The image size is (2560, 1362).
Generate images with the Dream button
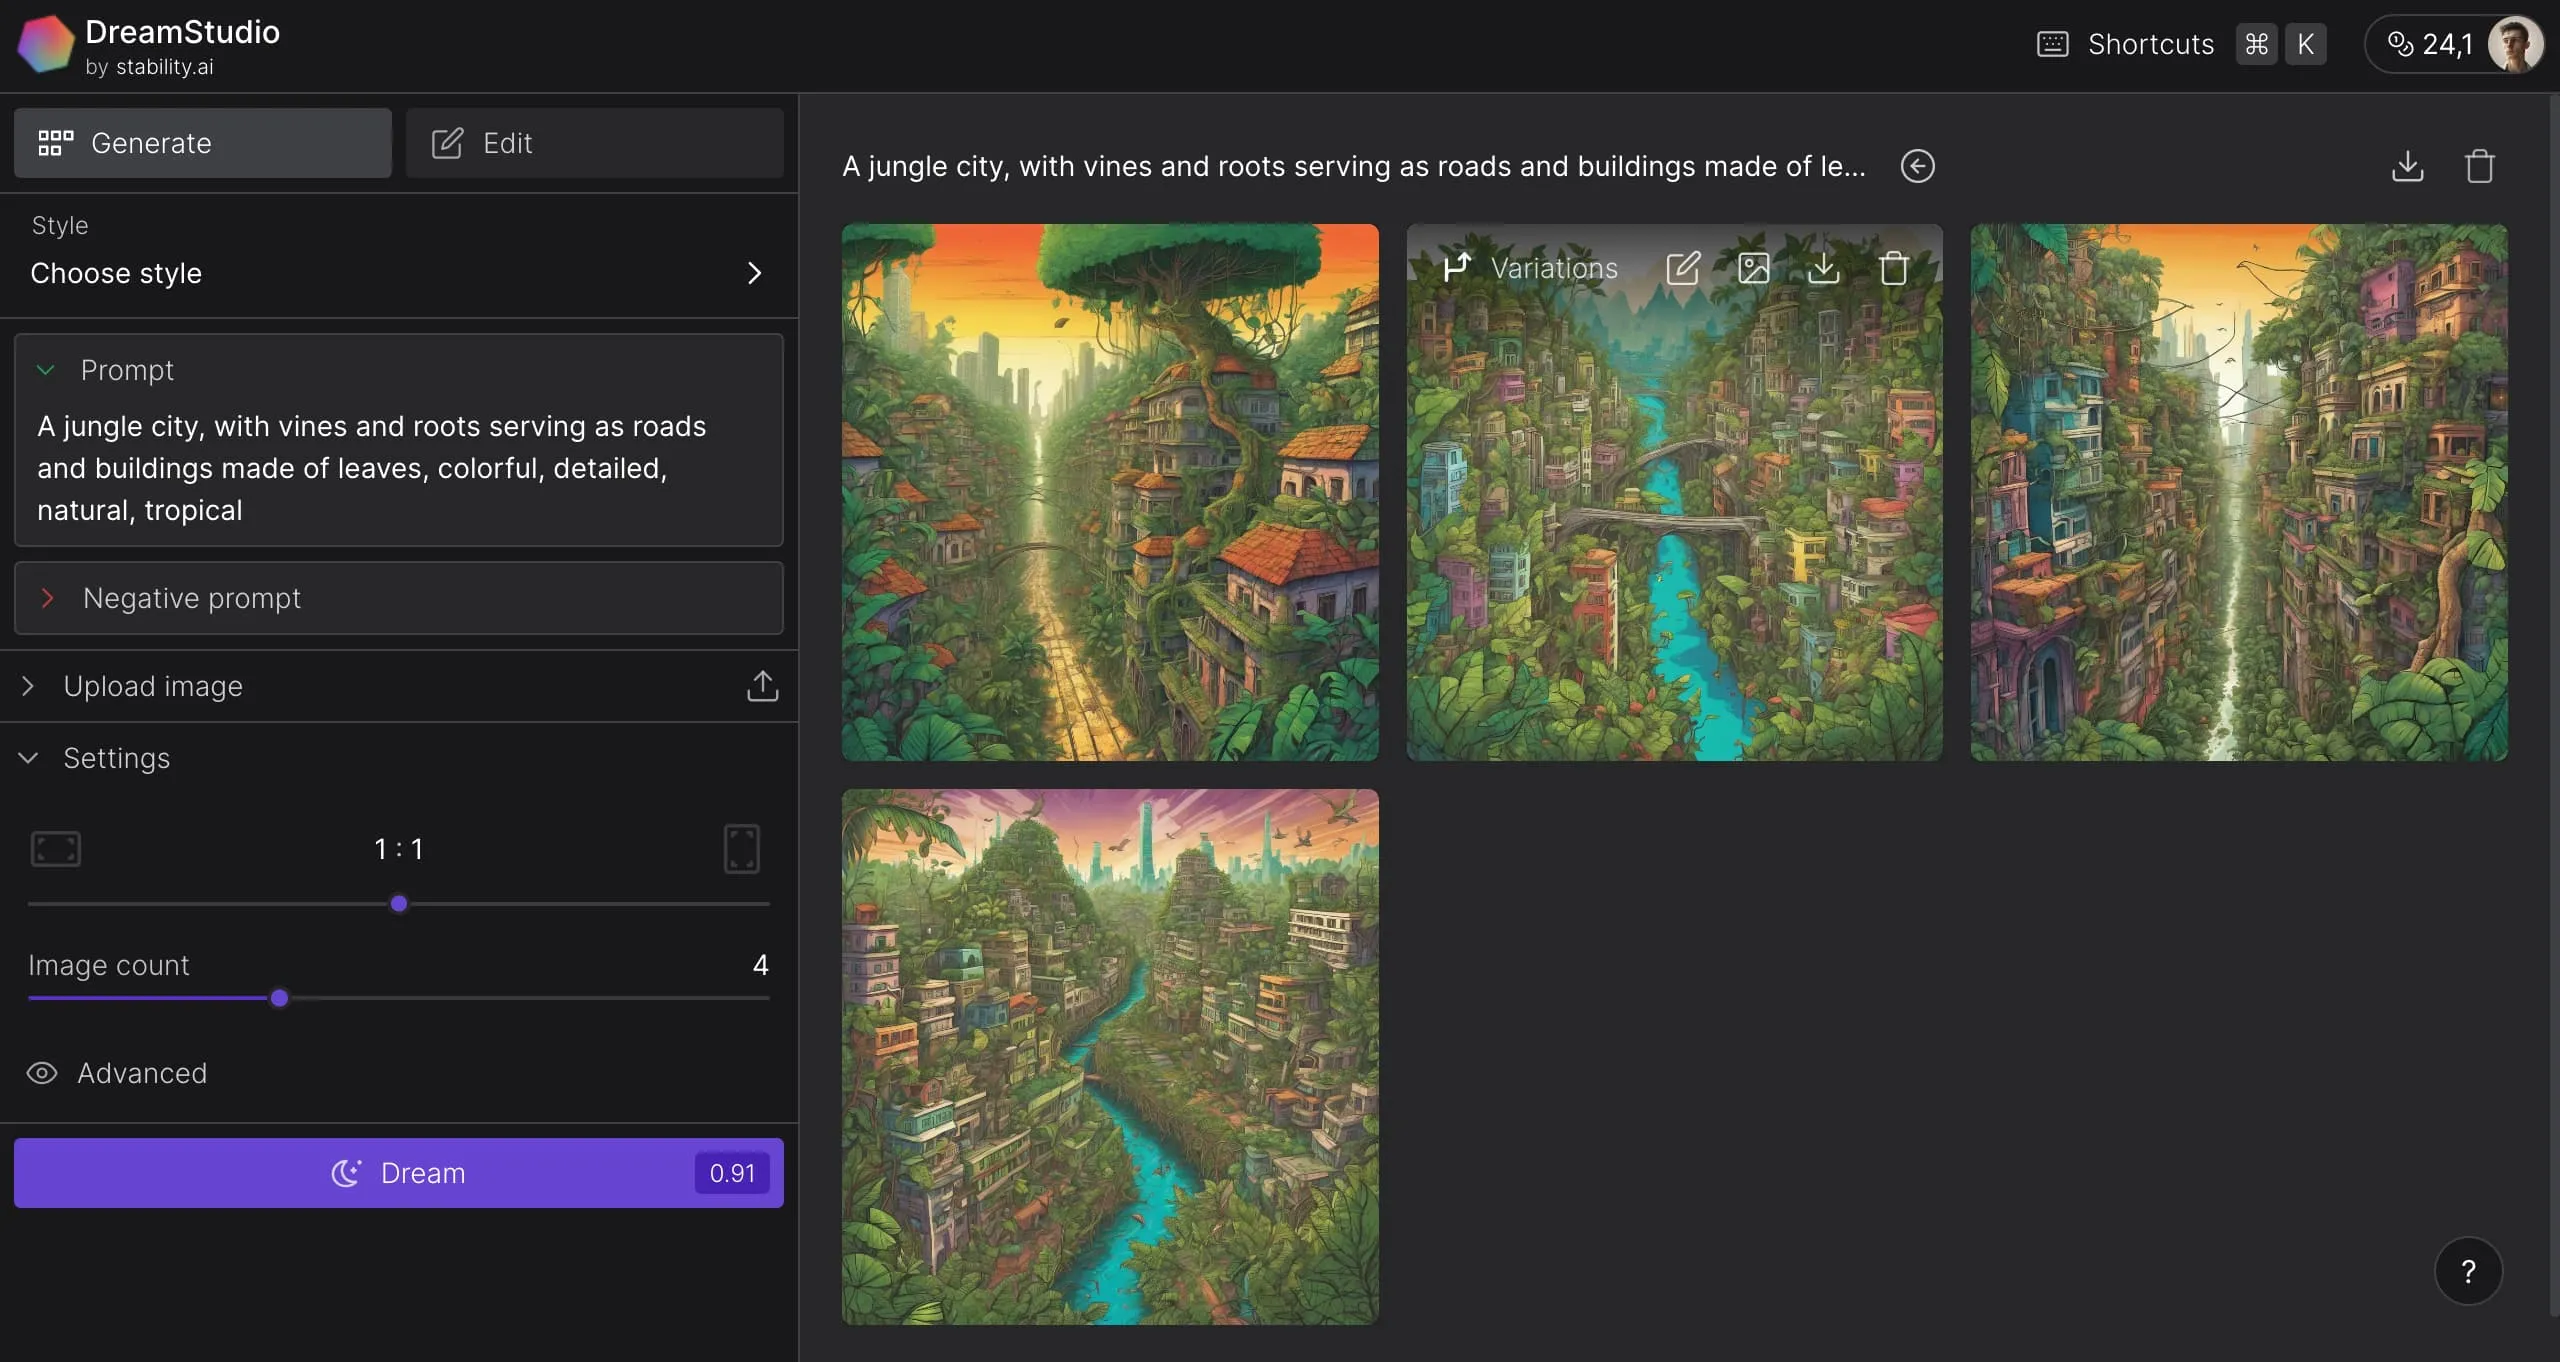[399, 1172]
